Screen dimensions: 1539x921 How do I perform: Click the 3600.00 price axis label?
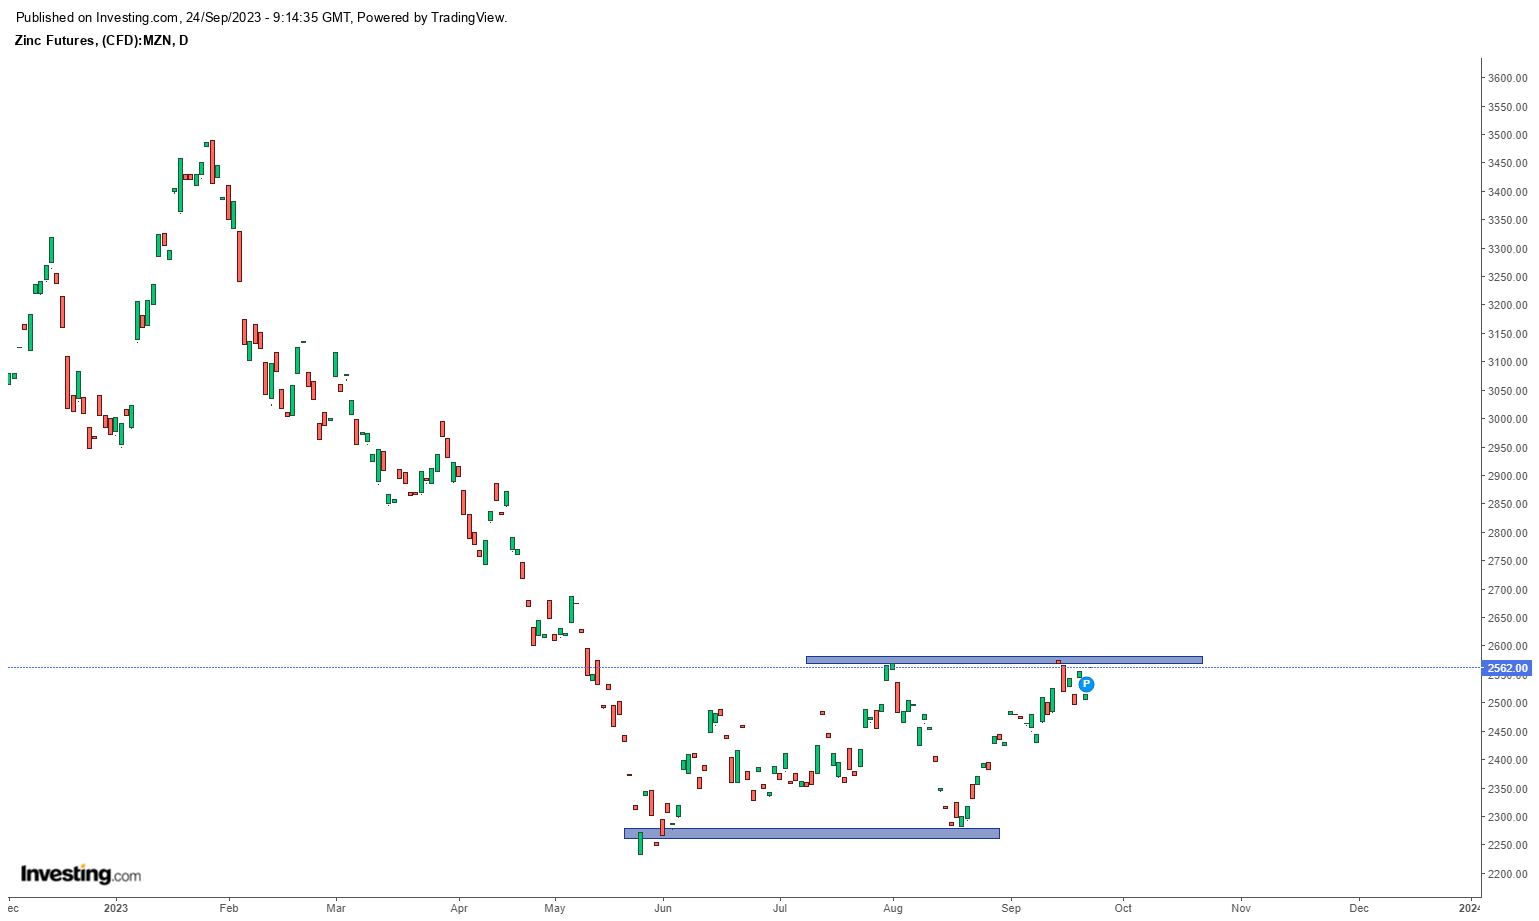(x=1507, y=78)
